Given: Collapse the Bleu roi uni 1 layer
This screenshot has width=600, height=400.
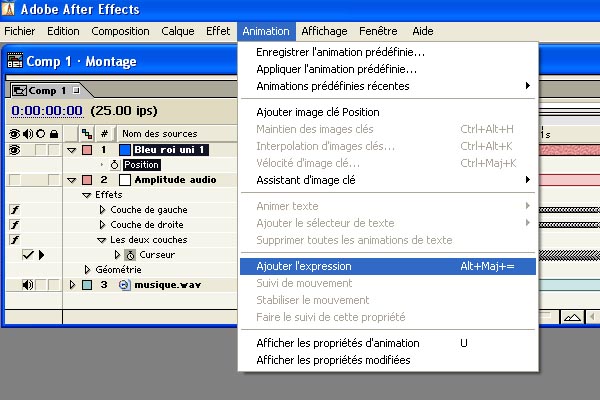Looking at the screenshot, I should [x=72, y=150].
